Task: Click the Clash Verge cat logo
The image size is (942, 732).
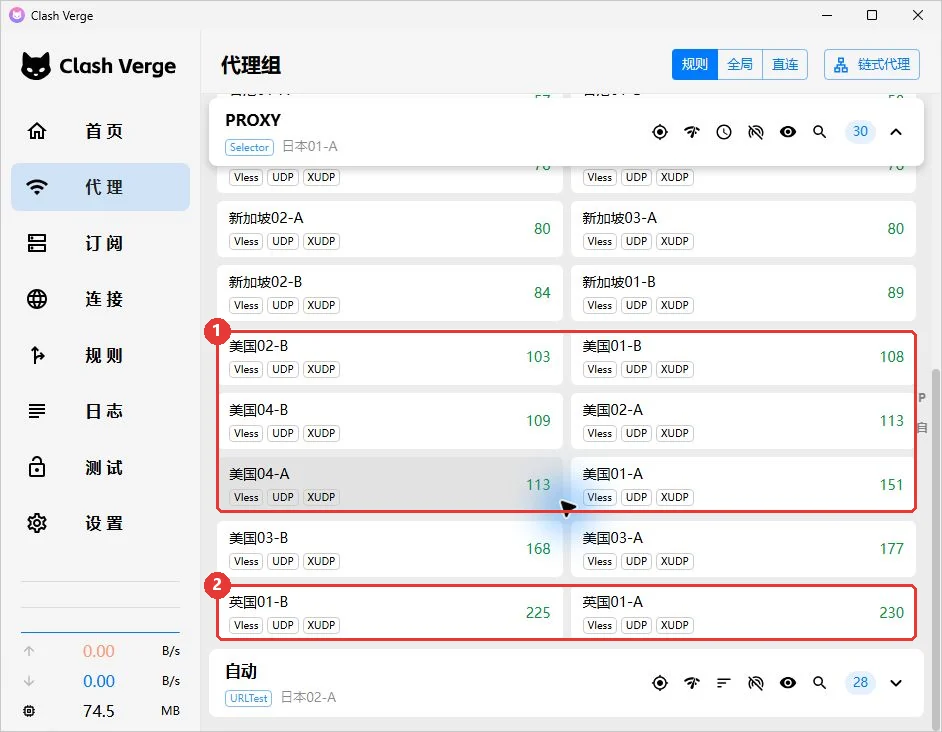Action: tap(36, 66)
